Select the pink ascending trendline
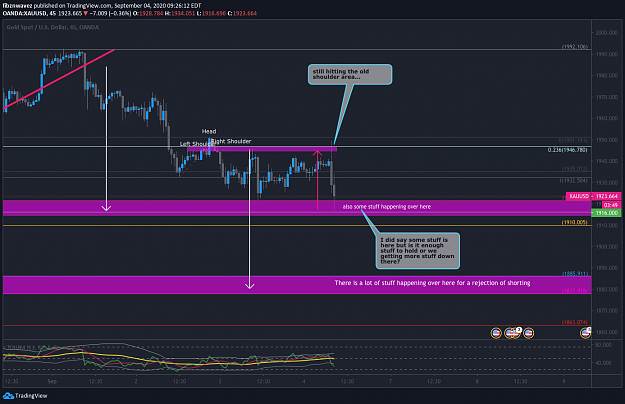Viewport: 625px width, 404px height. pos(59,79)
